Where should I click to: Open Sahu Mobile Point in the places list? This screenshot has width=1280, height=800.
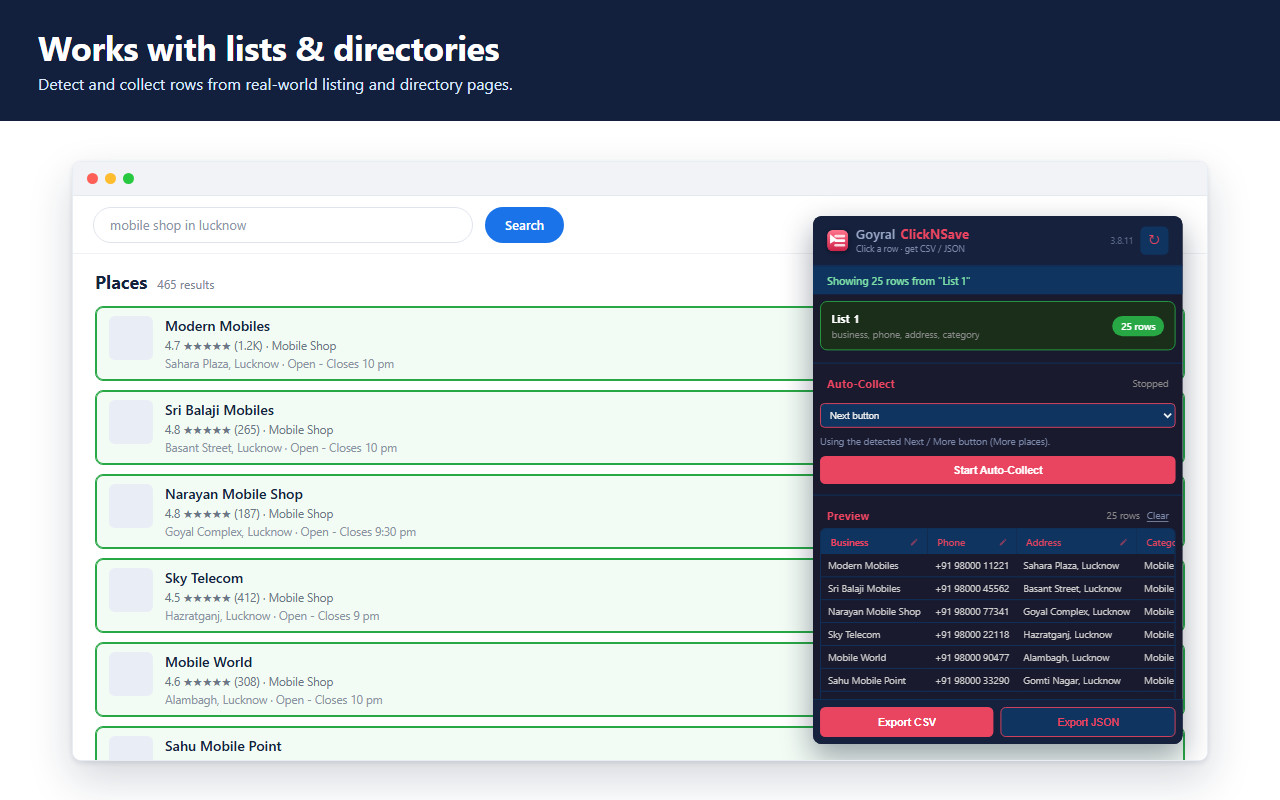(x=455, y=744)
